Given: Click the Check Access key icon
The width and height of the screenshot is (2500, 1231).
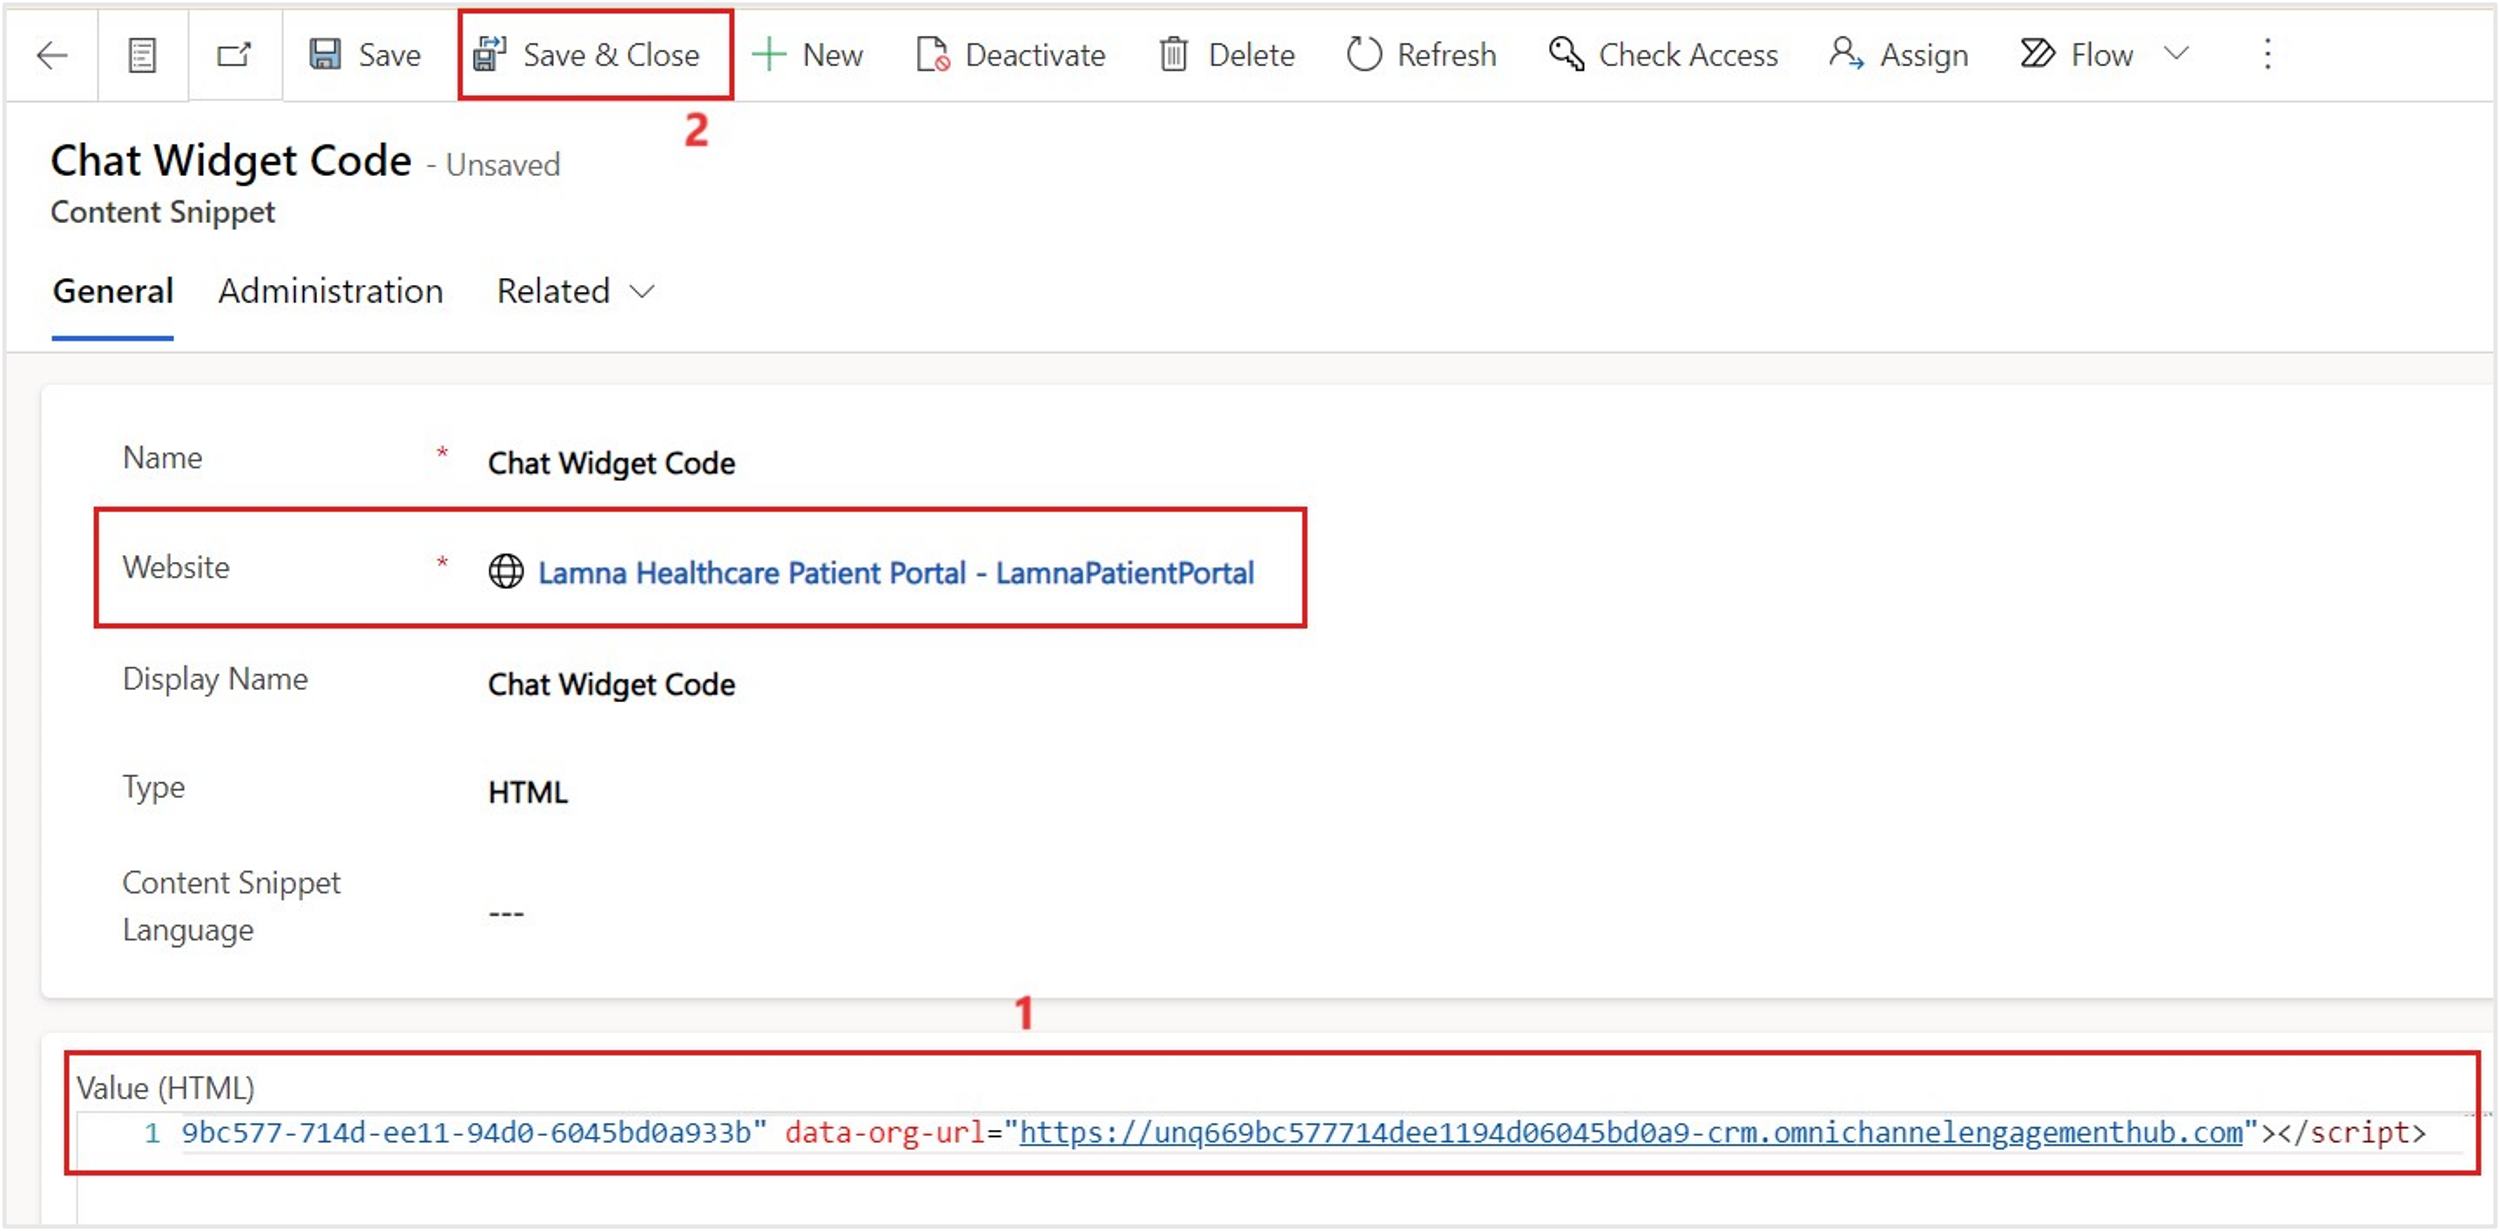Looking at the screenshot, I should (1567, 54).
